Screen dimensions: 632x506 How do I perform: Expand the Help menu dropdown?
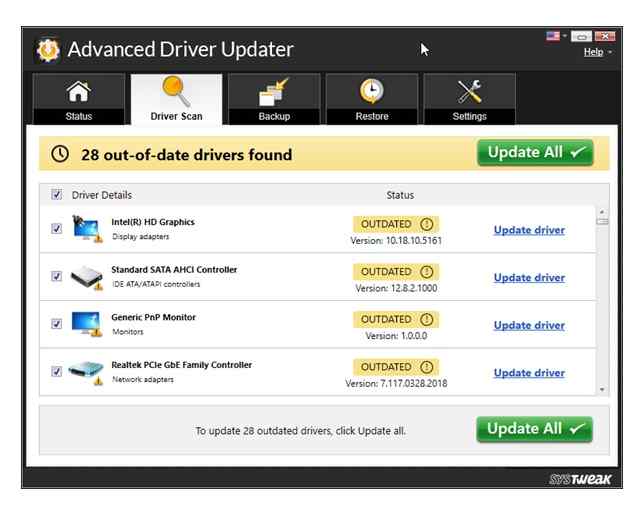(x=597, y=52)
